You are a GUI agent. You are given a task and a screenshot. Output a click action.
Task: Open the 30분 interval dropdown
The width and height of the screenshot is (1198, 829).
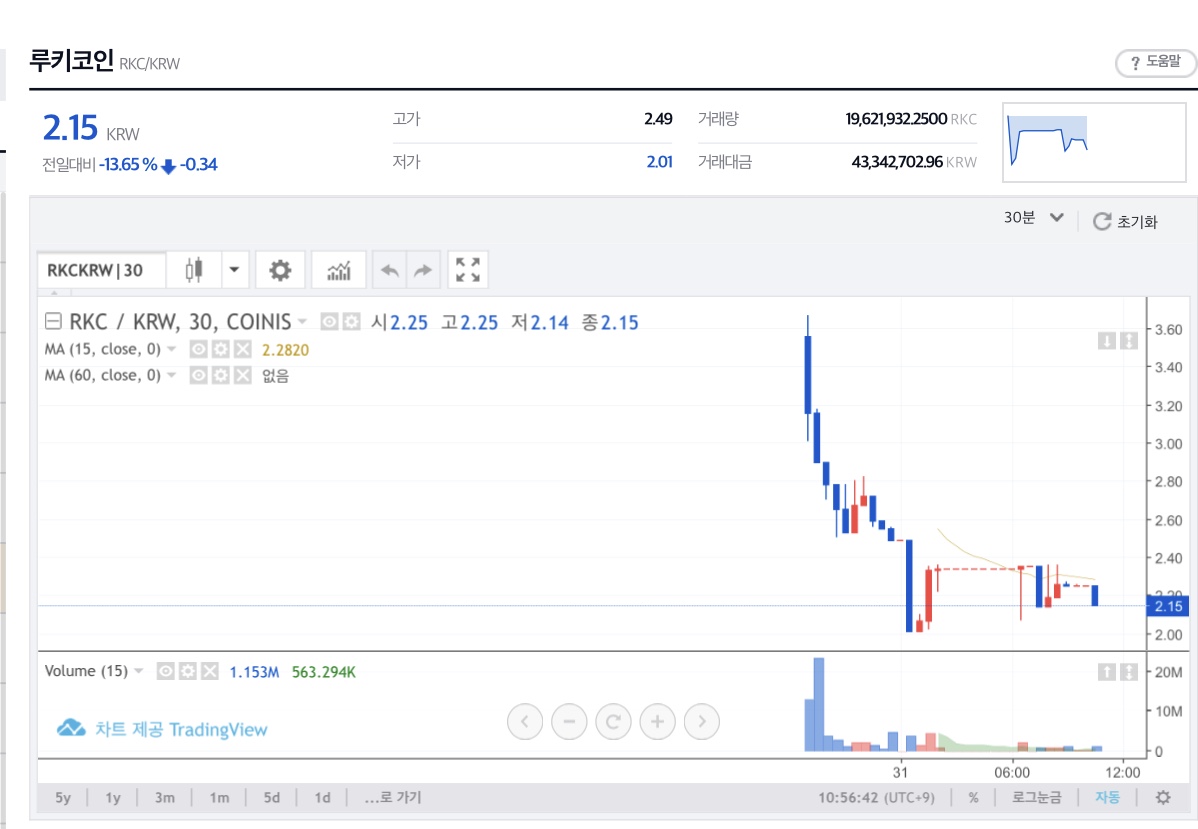point(1034,218)
